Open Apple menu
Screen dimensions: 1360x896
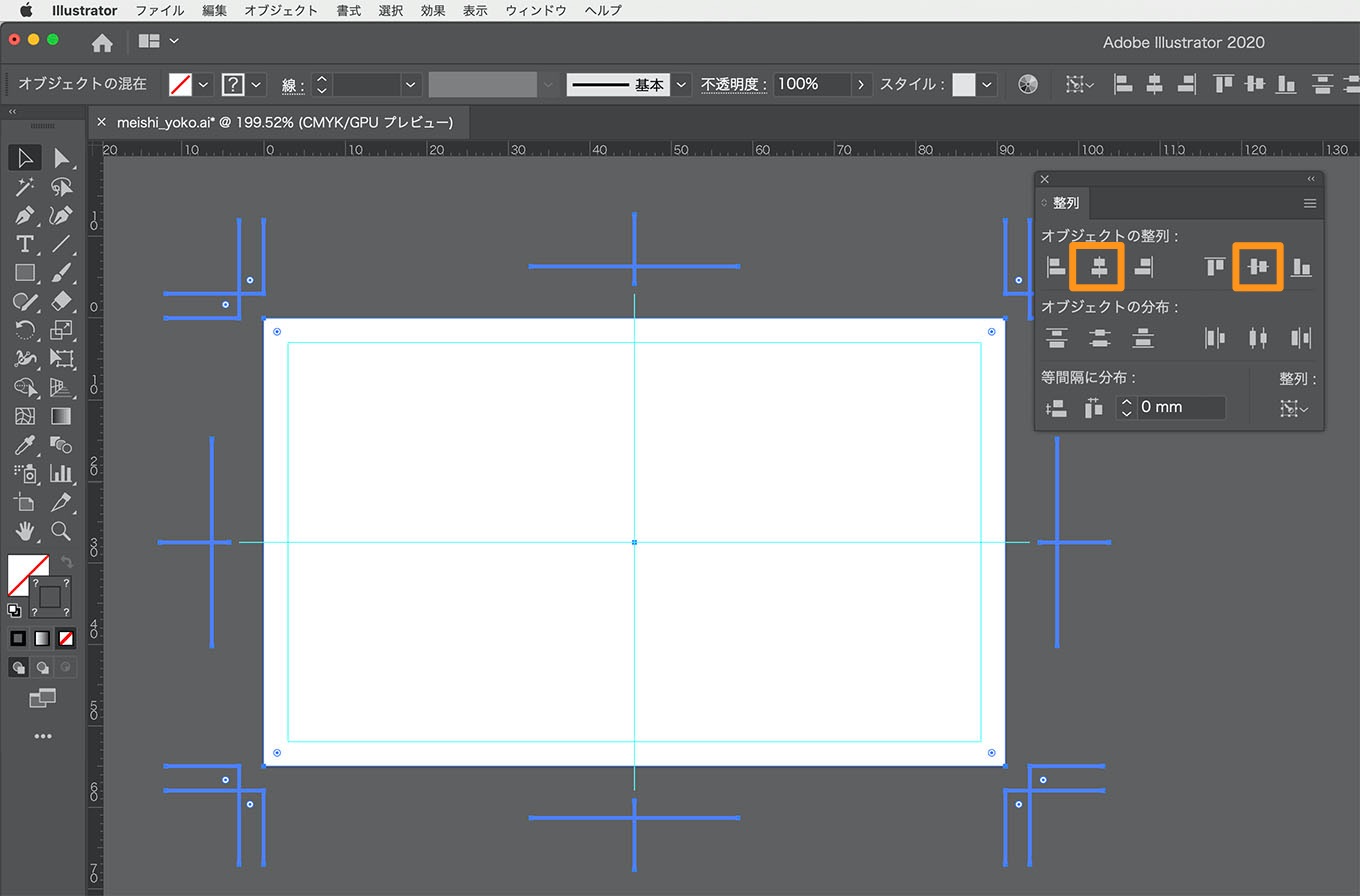click(x=25, y=10)
